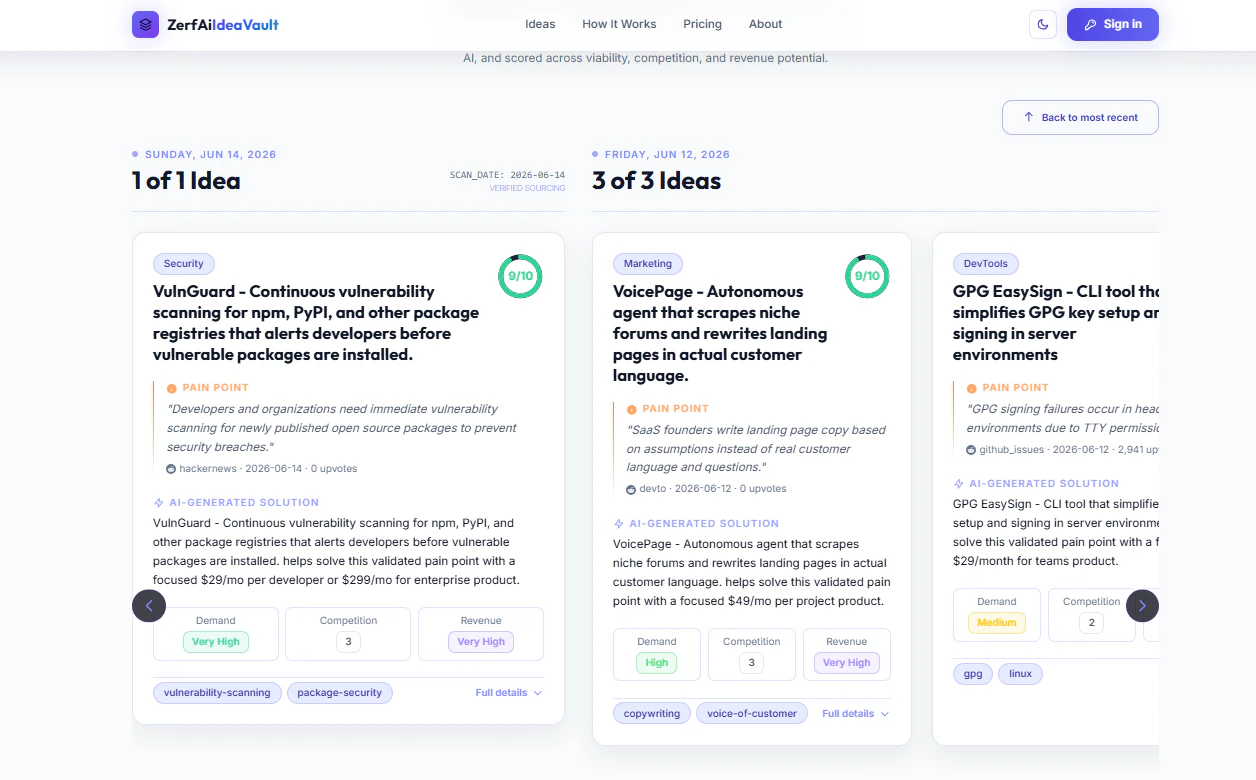This screenshot has width=1256, height=780.
Task: Click the 9/10 score ring on VoicePage
Action: [867, 276]
